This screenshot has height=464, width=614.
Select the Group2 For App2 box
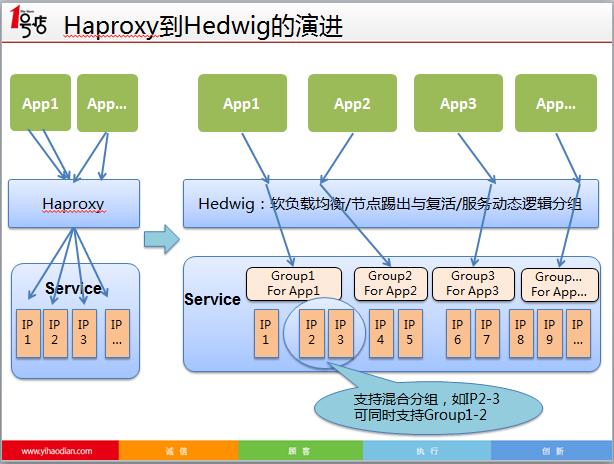(x=390, y=284)
